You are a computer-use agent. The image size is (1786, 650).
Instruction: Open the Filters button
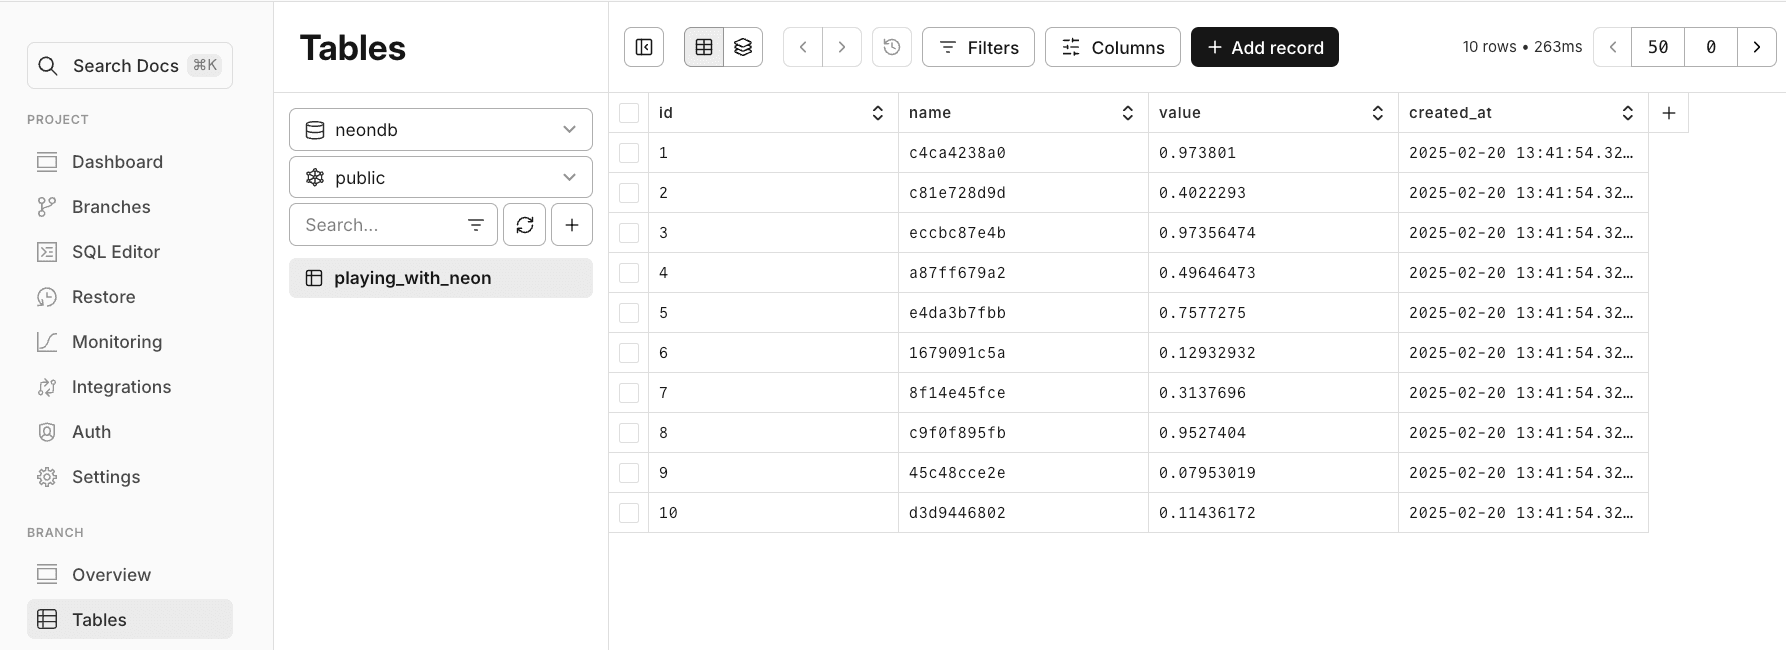pos(978,47)
